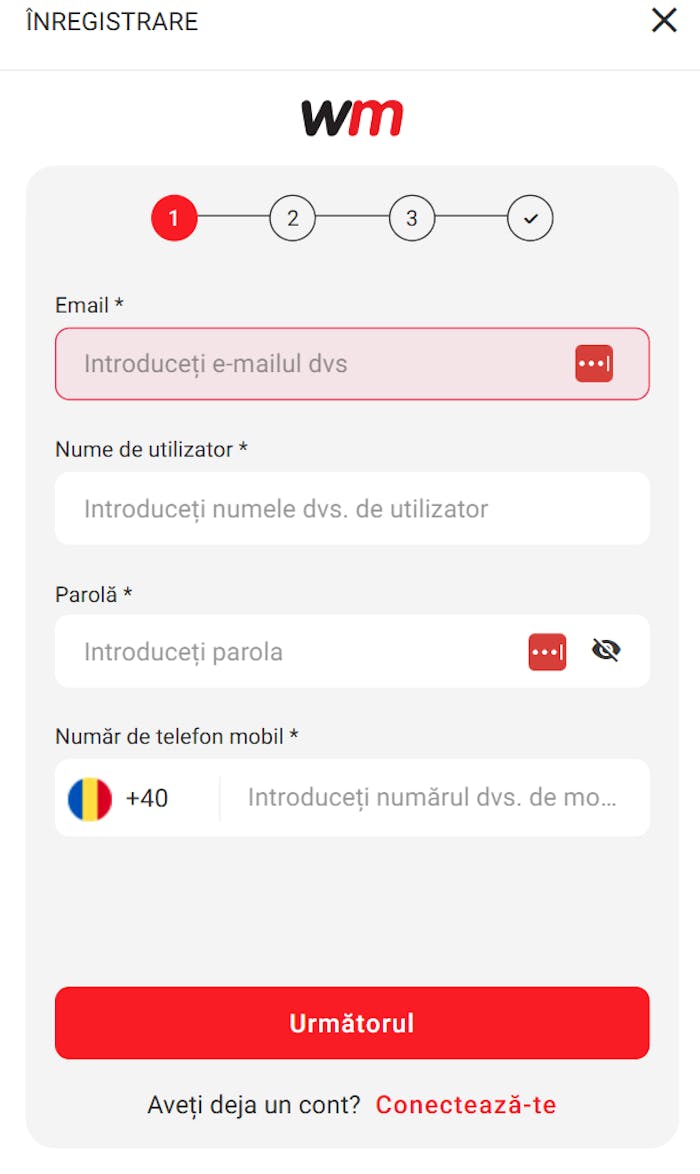
Task: Close the Înregistrare dialog with the X
Action: (664, 20)
